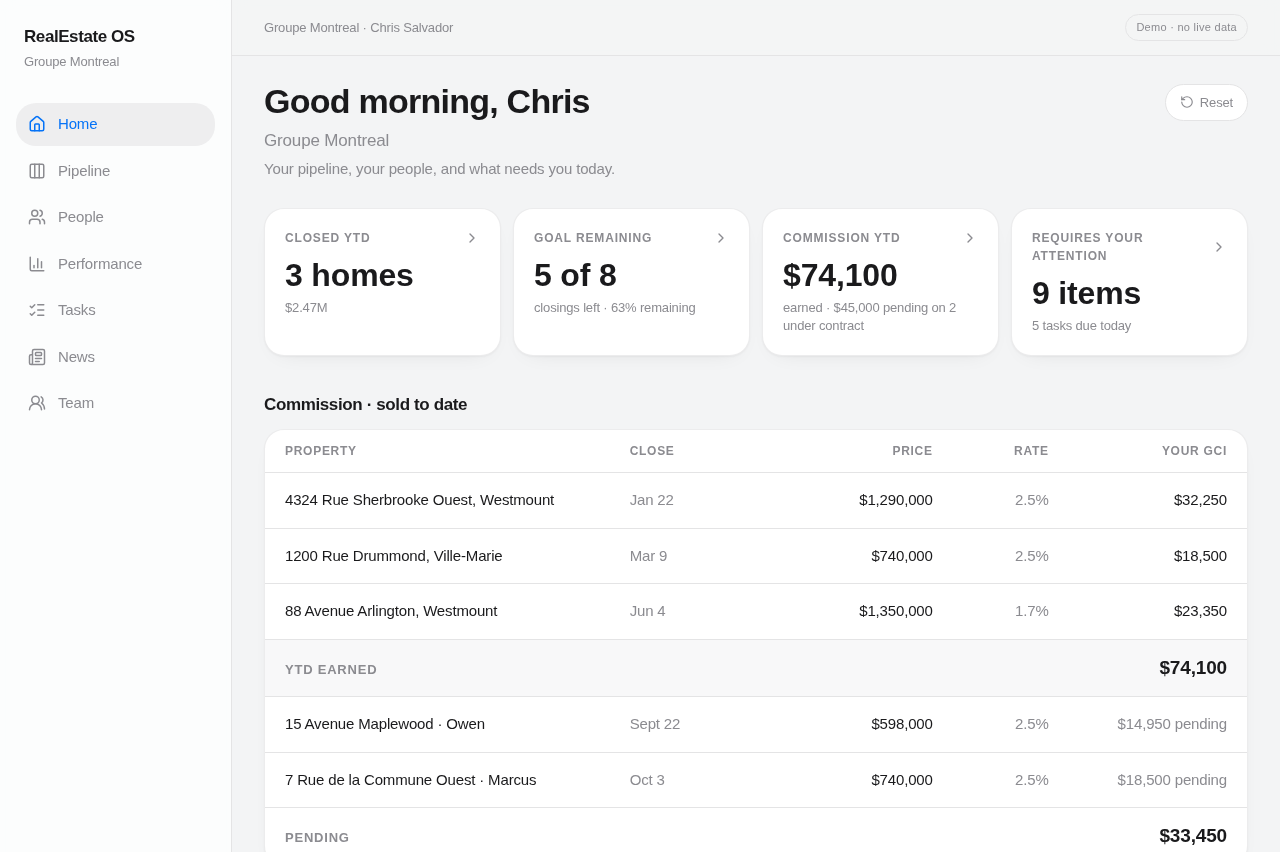This screenshot has height=852, width=1280.
Task: Click the Performance bar chart icon
Action: point(37,264)
